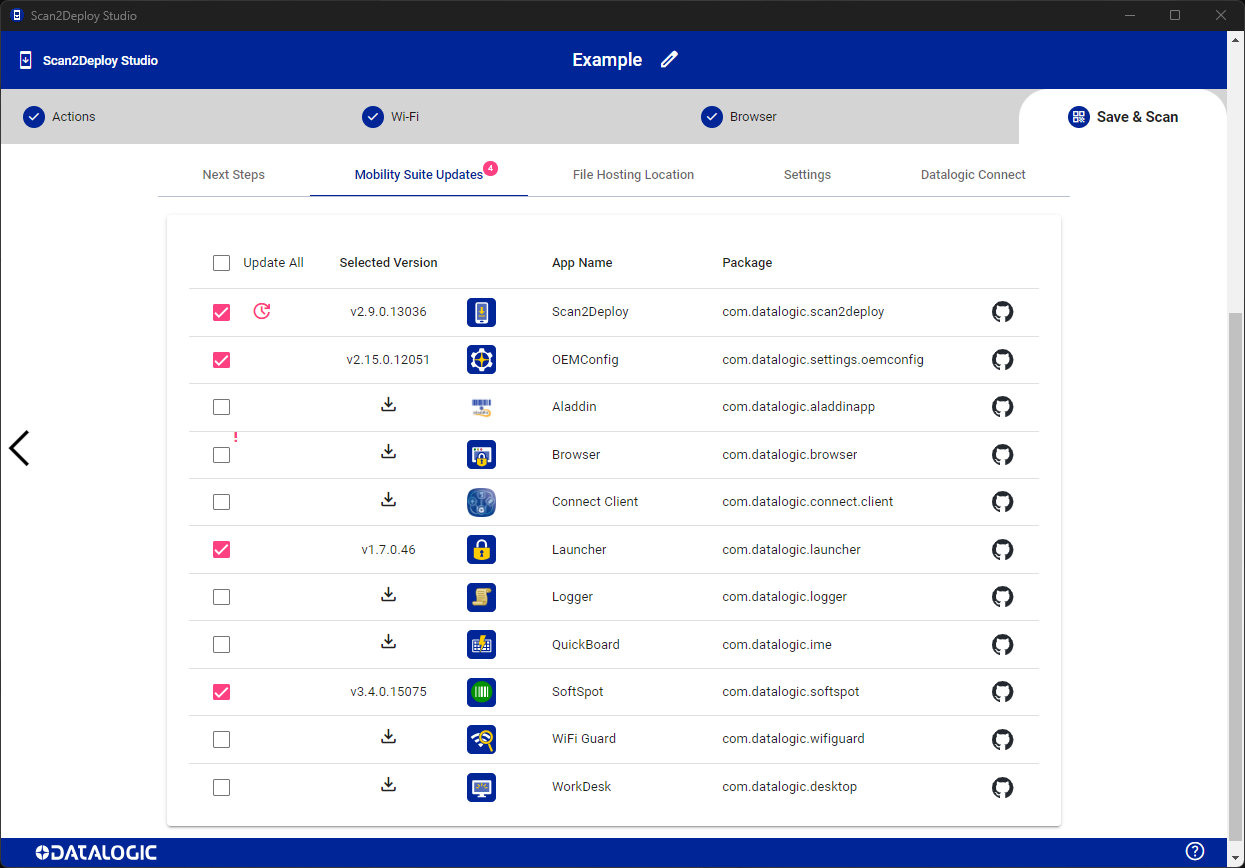Click the download icon for WiFi Guard
Image resolution: width=1245 pixels, height=868 pixels.
pyautogui.click(x=389, y=736)
